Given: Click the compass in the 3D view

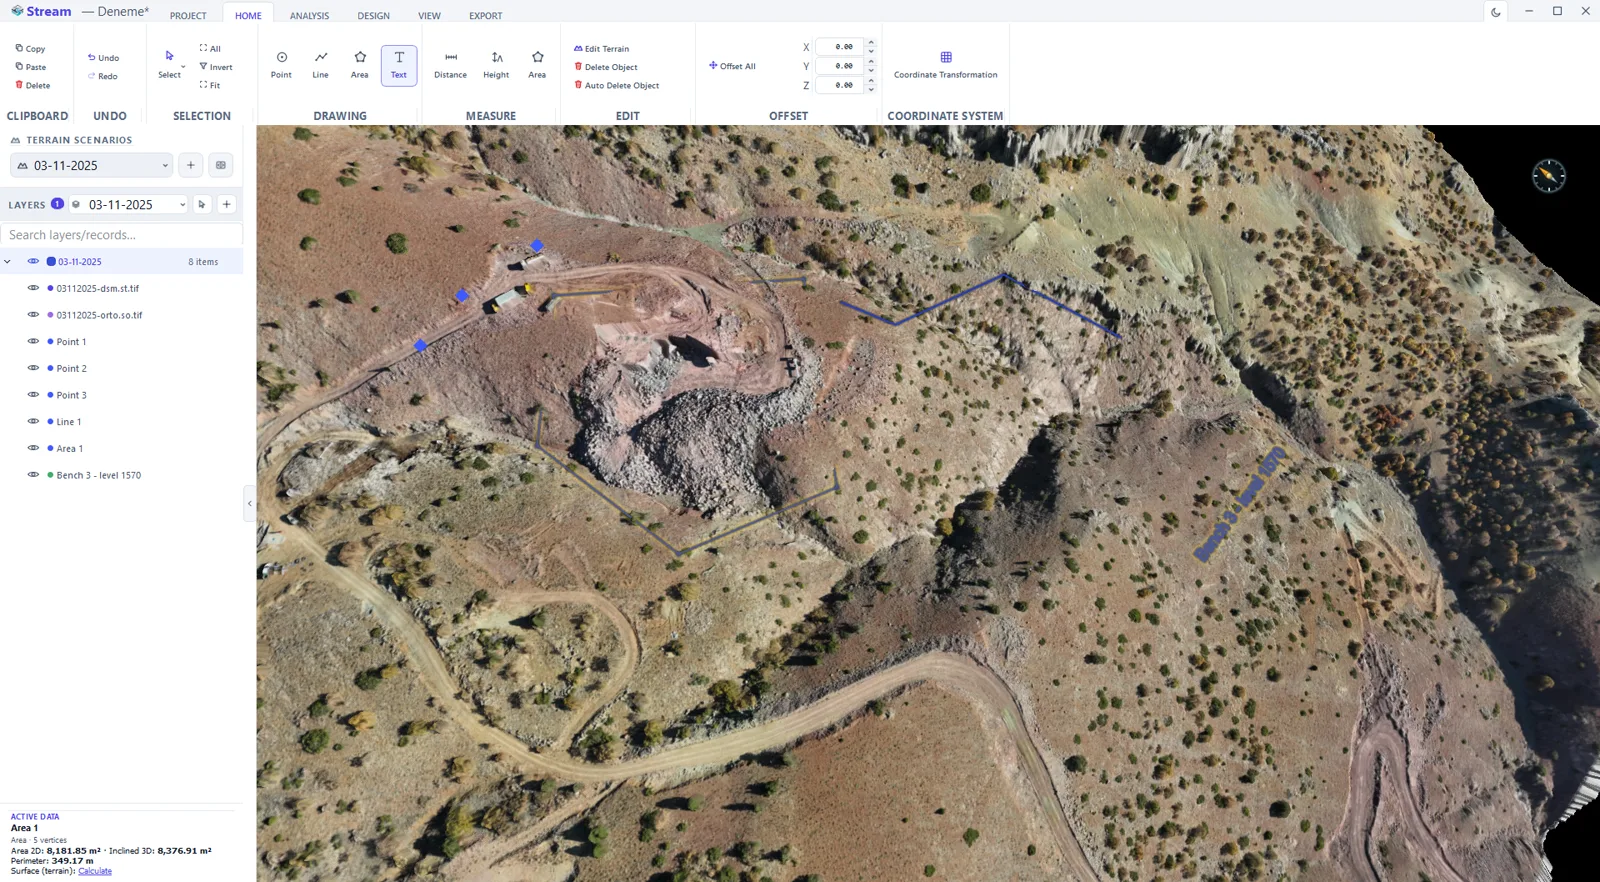Looking at the screenshot, I should click(1548, 176).
